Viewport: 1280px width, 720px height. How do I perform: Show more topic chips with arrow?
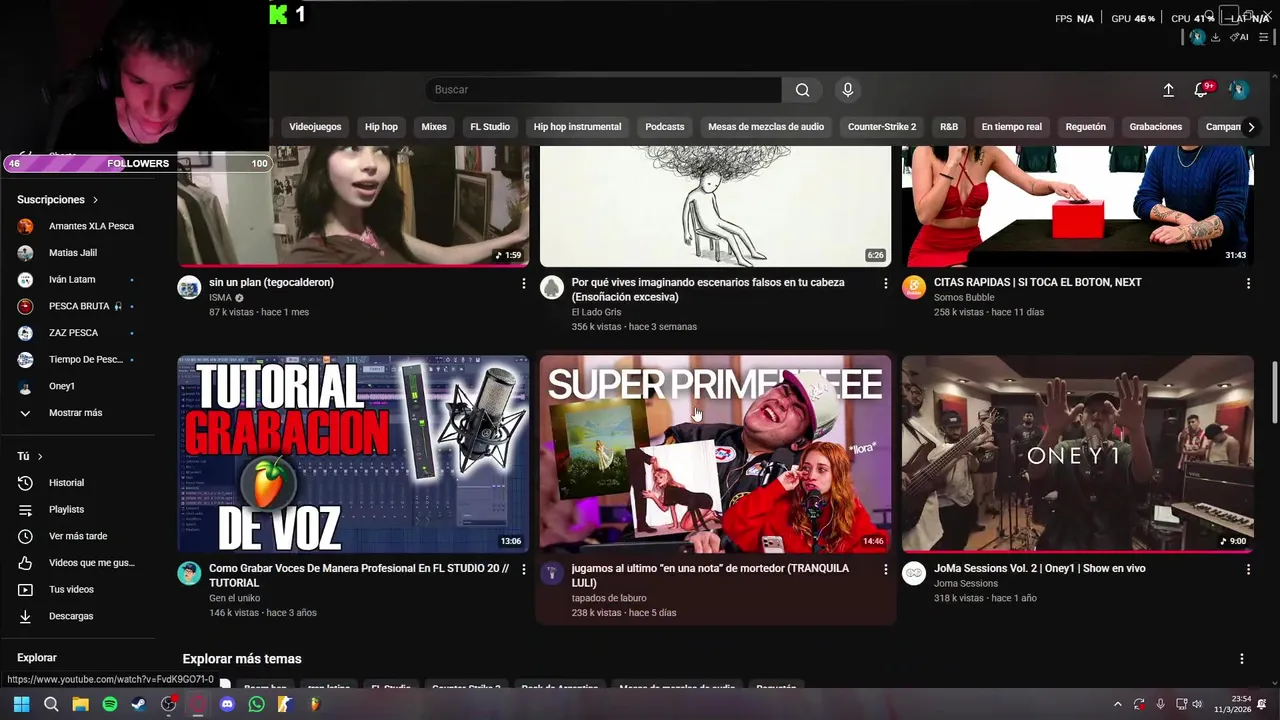point(1250,127)
